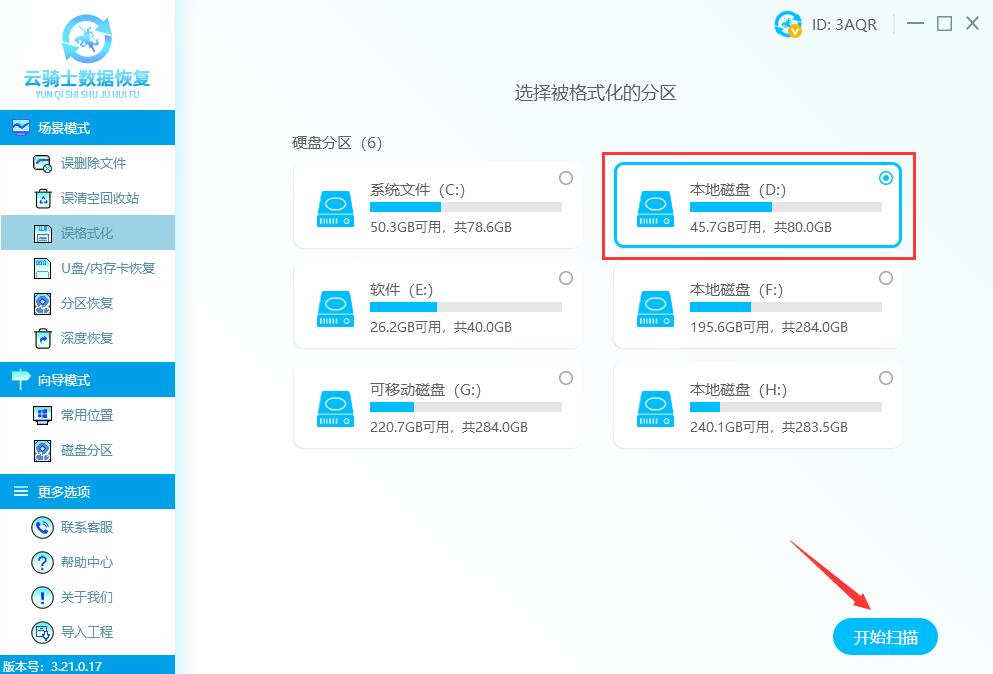Switch to 深度恢复 mode
The image size is (993, 674).
(x=87, y=338)
